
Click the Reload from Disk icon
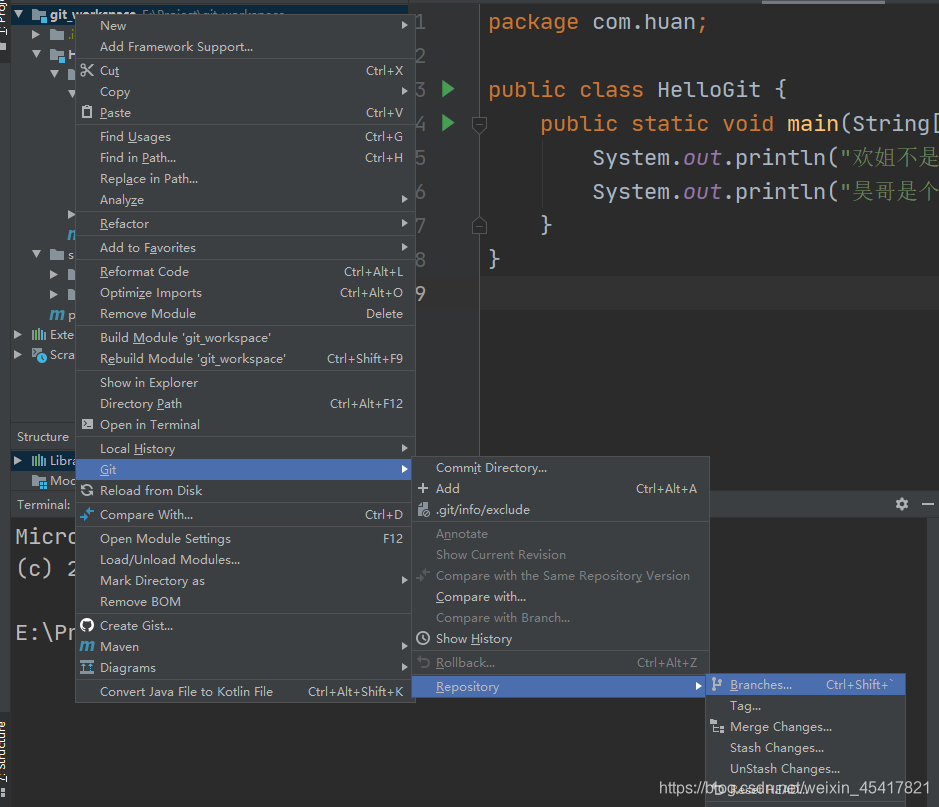point(87,490)
